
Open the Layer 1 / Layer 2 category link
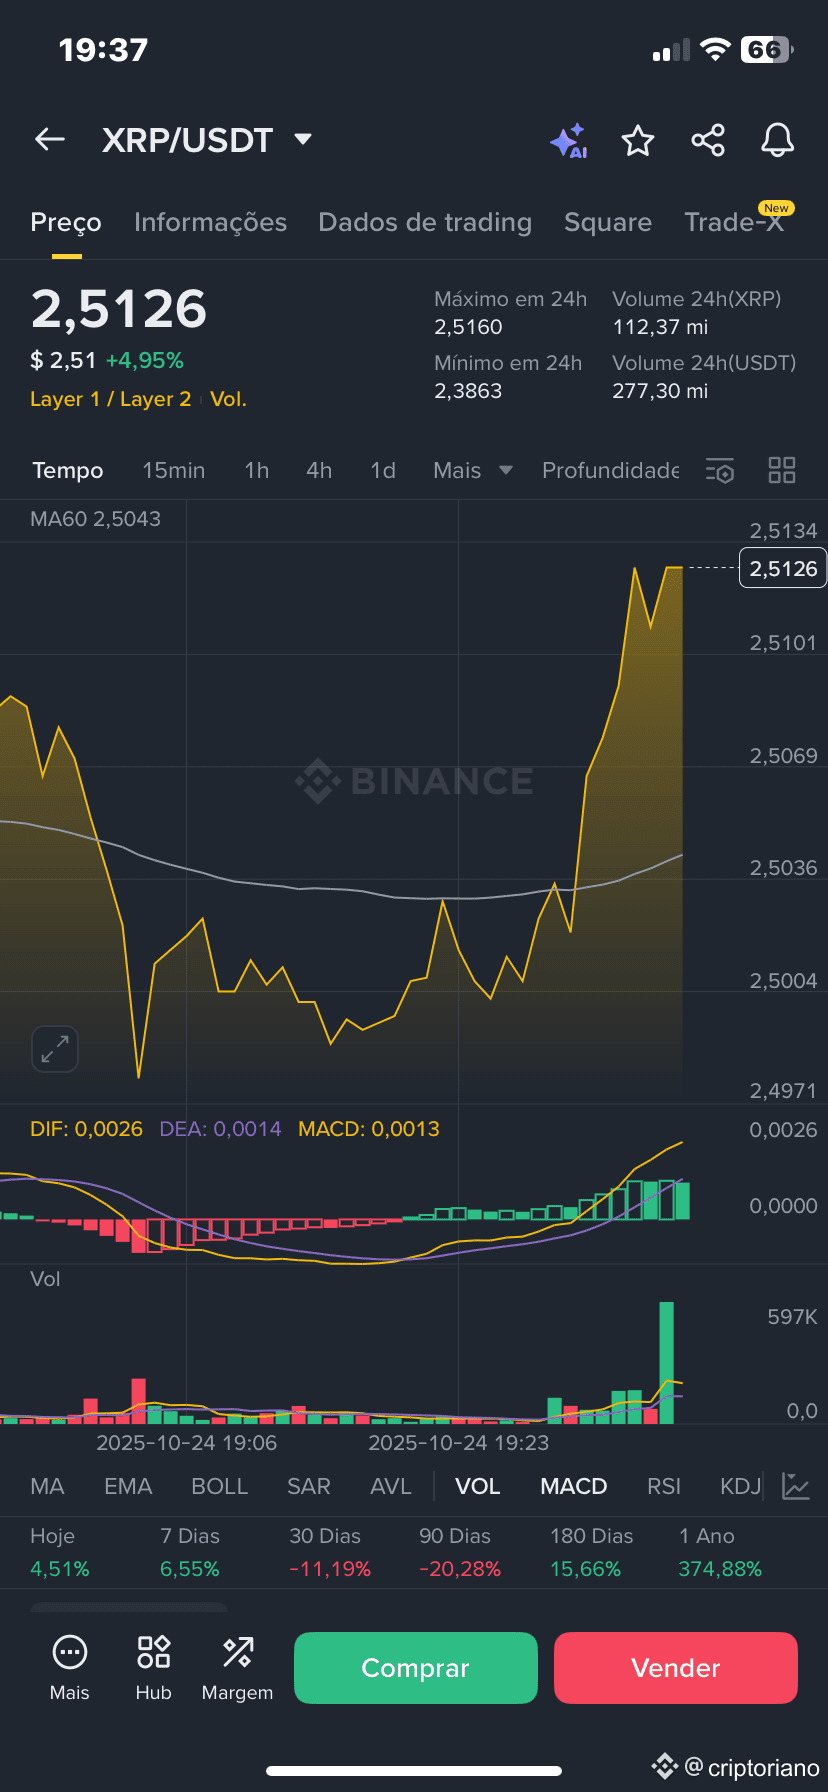(x=111, y=399)
